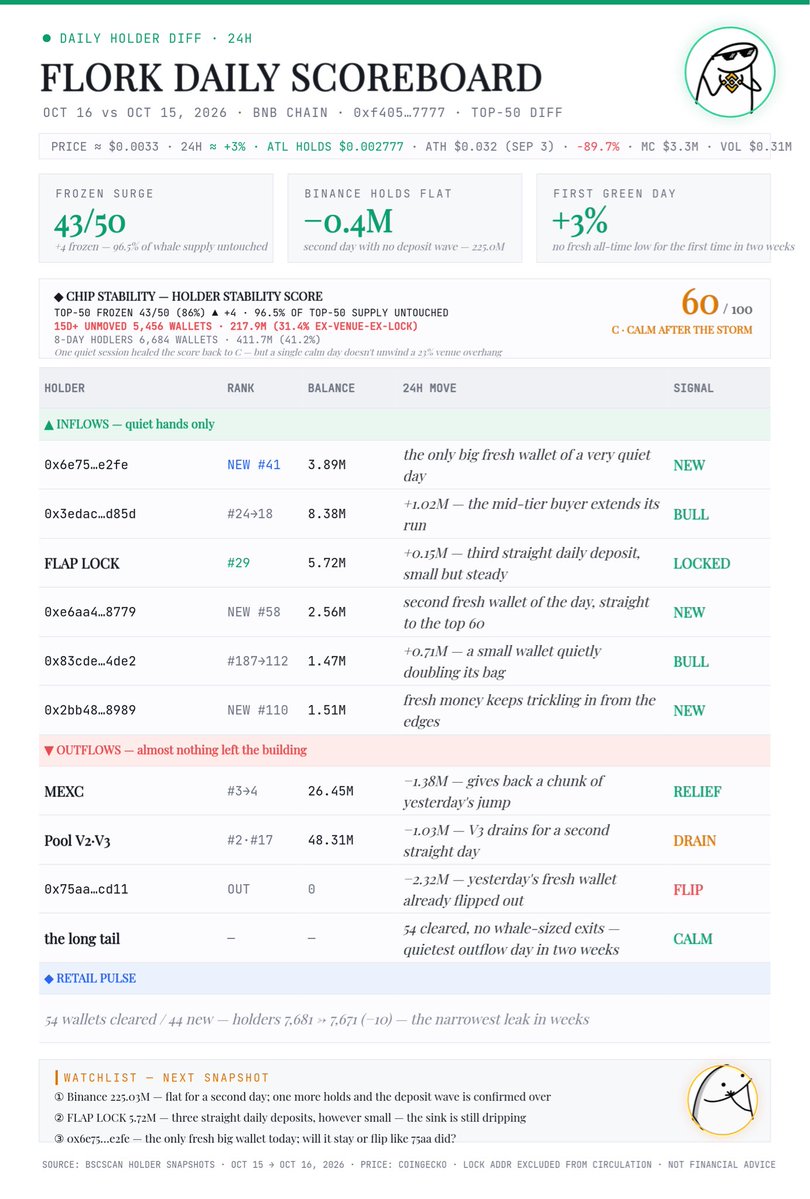Select the 8-DAY HODLERS 6,684 WALLETS line
This screenshot has height=1199, width=810.
(187, 339)
